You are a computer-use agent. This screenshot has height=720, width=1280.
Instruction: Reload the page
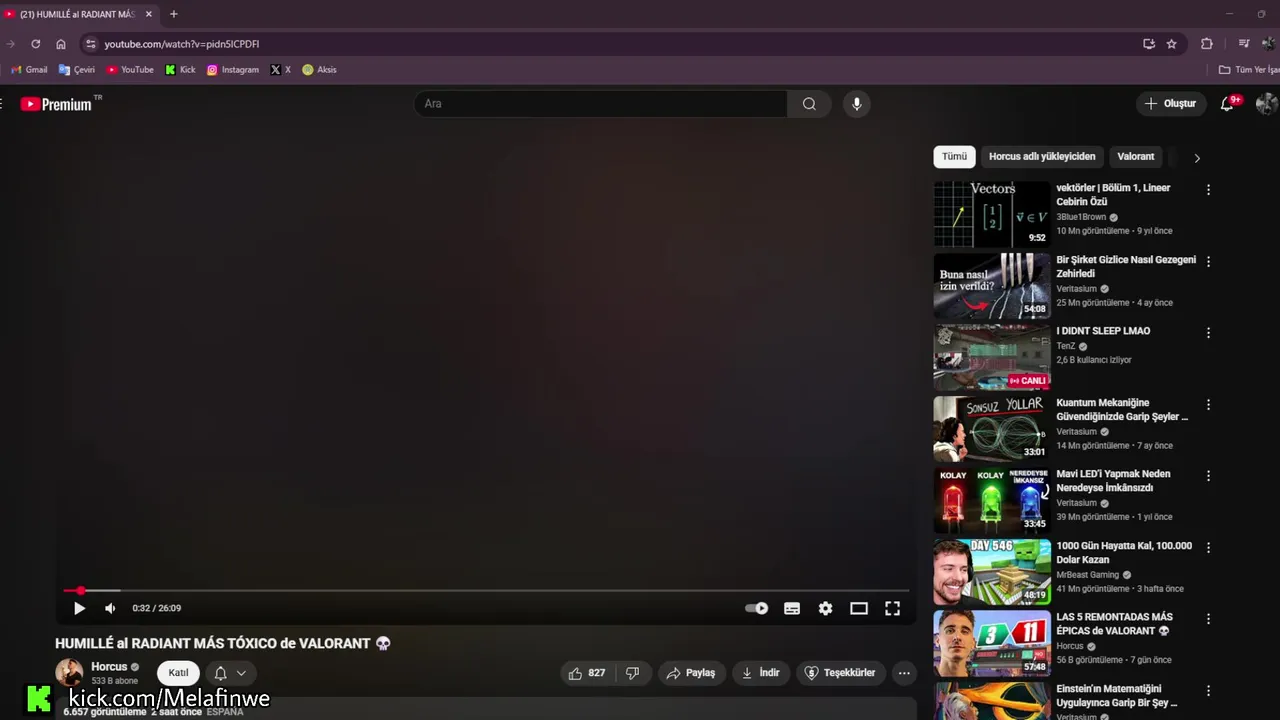(x=35, y=44)
